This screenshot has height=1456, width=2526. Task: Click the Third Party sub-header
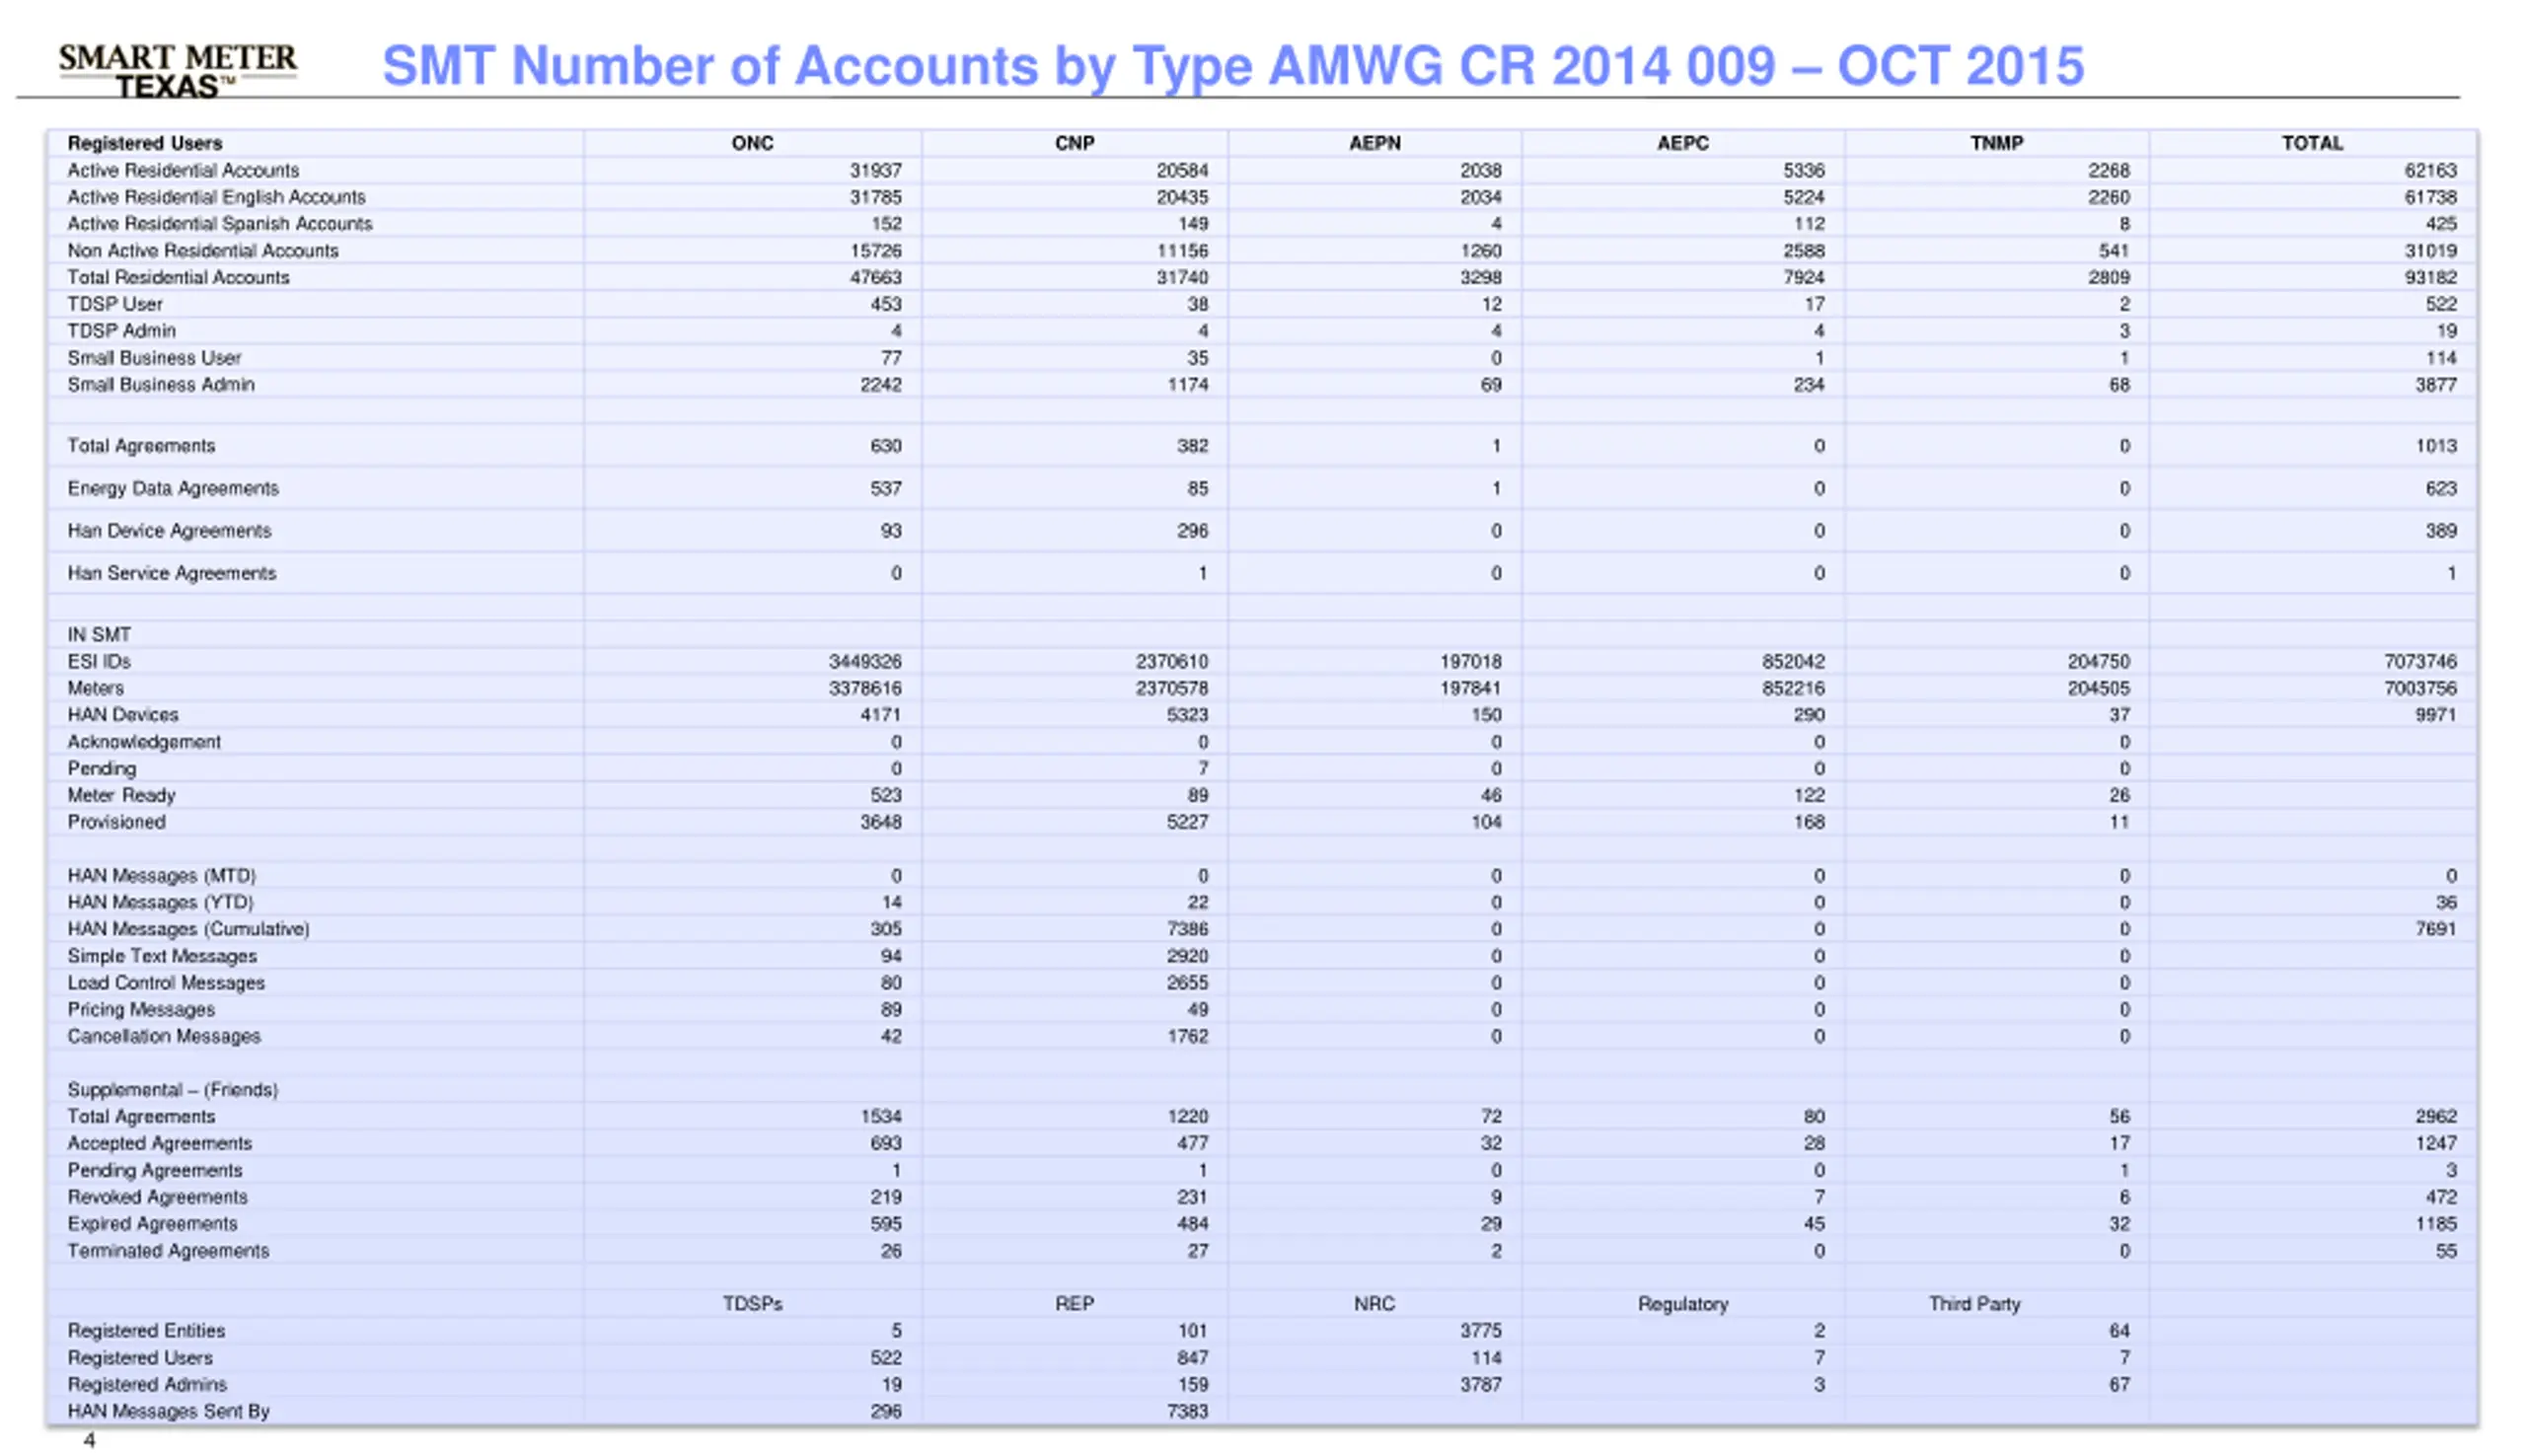pyautogui.click(x=1974, y=1304)
